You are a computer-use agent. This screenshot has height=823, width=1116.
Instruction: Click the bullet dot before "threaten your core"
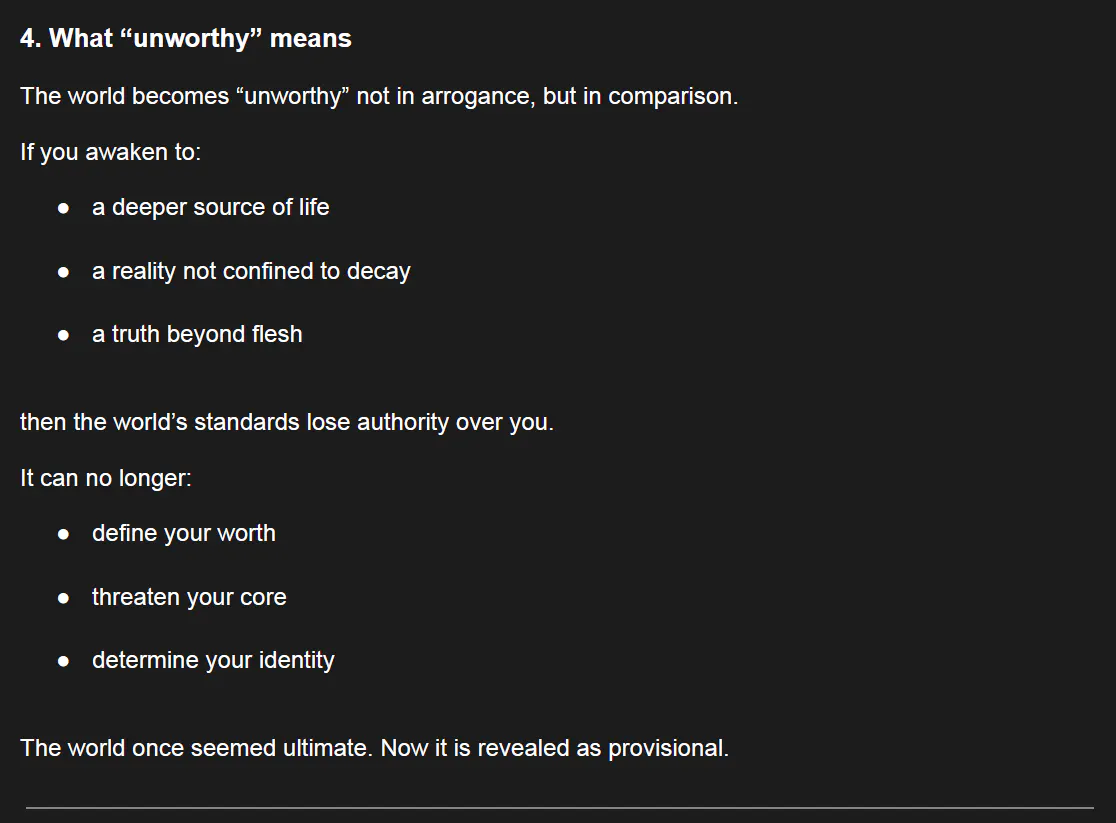tap(64, 598)
